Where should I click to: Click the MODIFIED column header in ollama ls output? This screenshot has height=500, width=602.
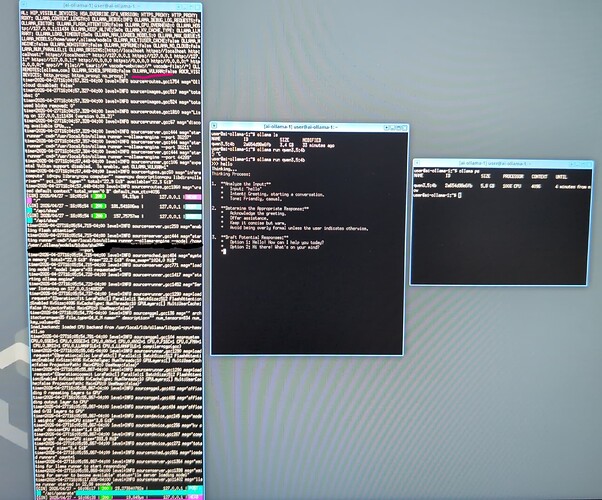pos(311,140)
